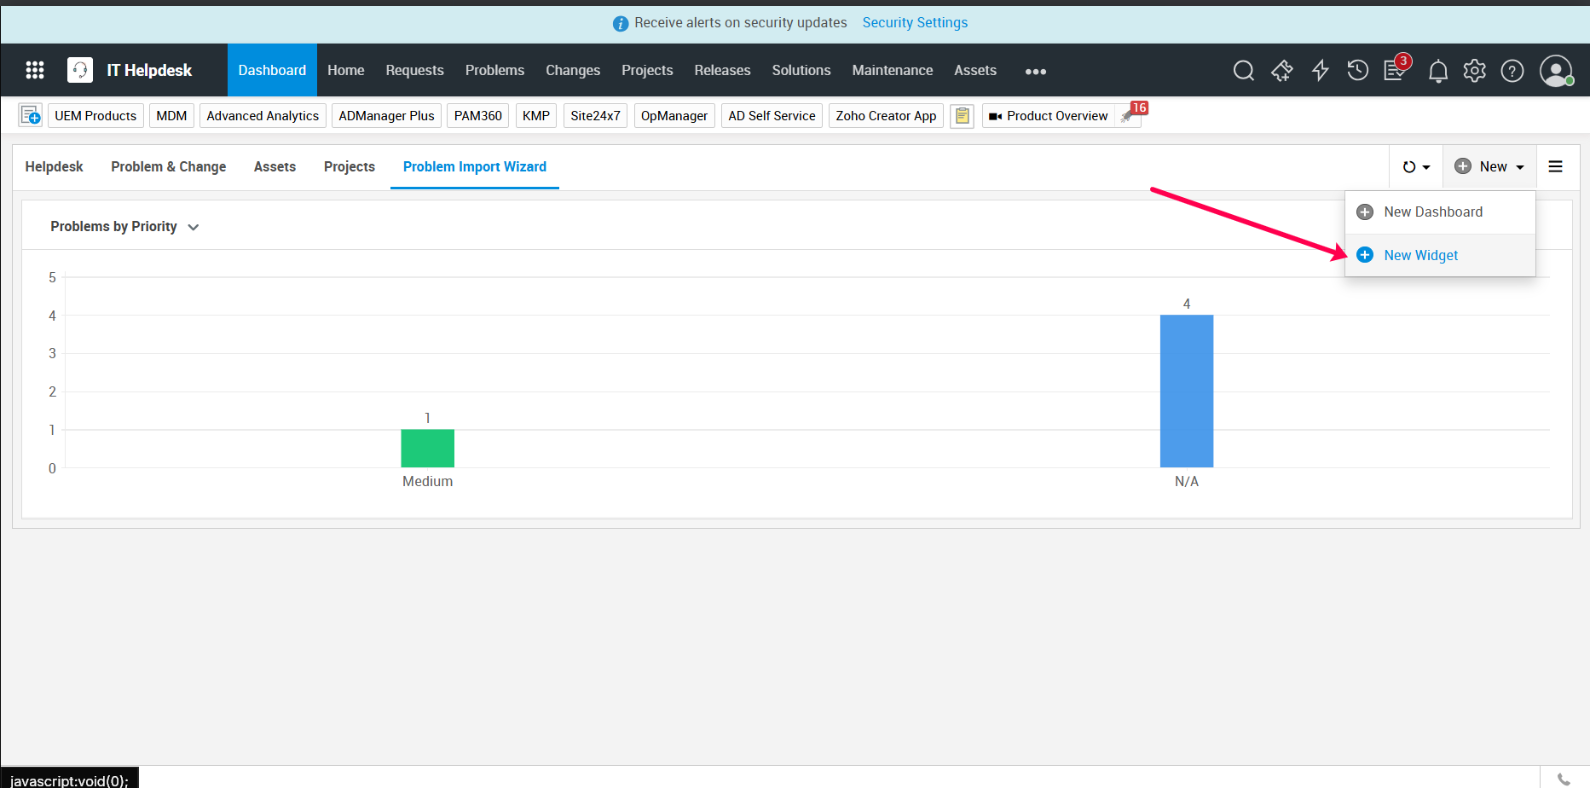The height and width of the screenshot is (788, 1590).
Task: Toggle the New dropdown button
Action: (x=1489, y=167)
